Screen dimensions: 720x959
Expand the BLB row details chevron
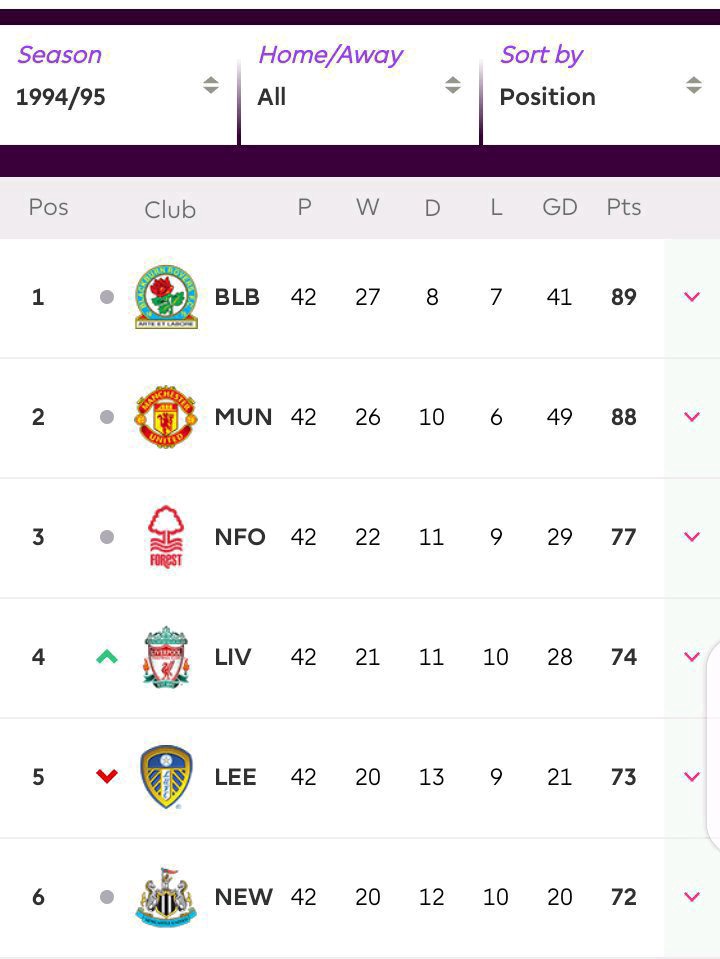(x=692, y=297)
